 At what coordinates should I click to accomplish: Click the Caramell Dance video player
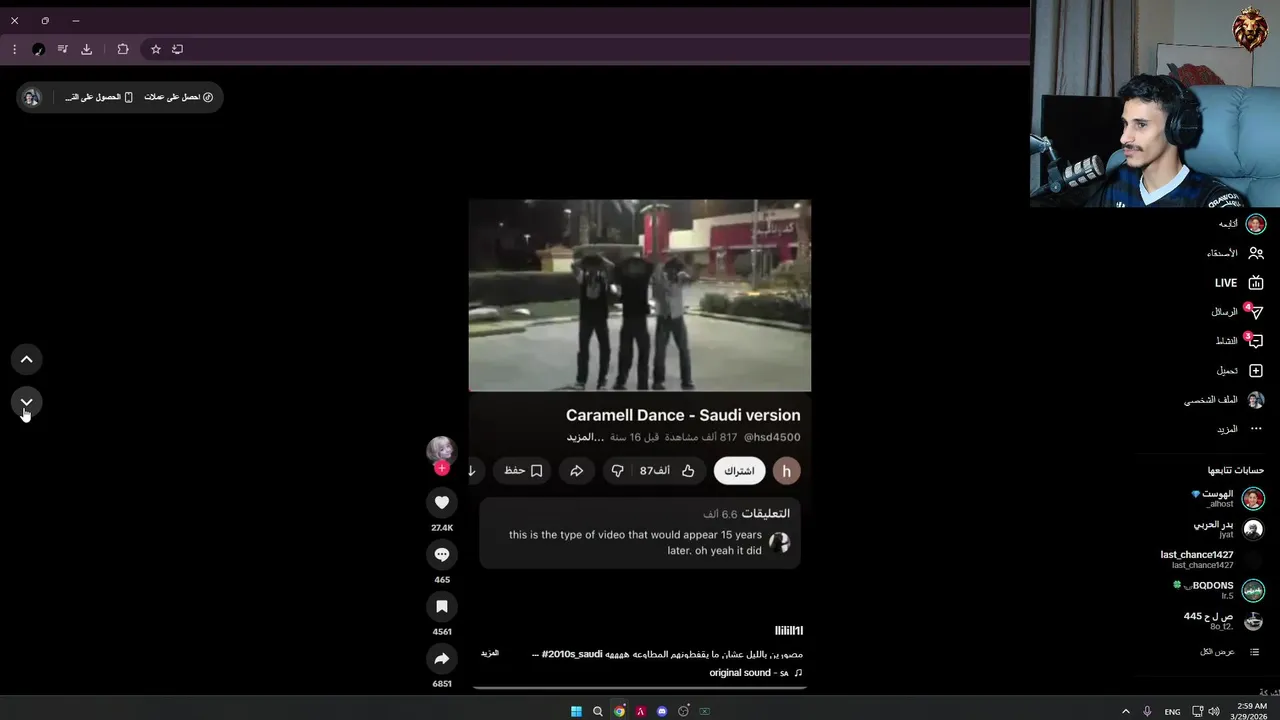[640, 295]
